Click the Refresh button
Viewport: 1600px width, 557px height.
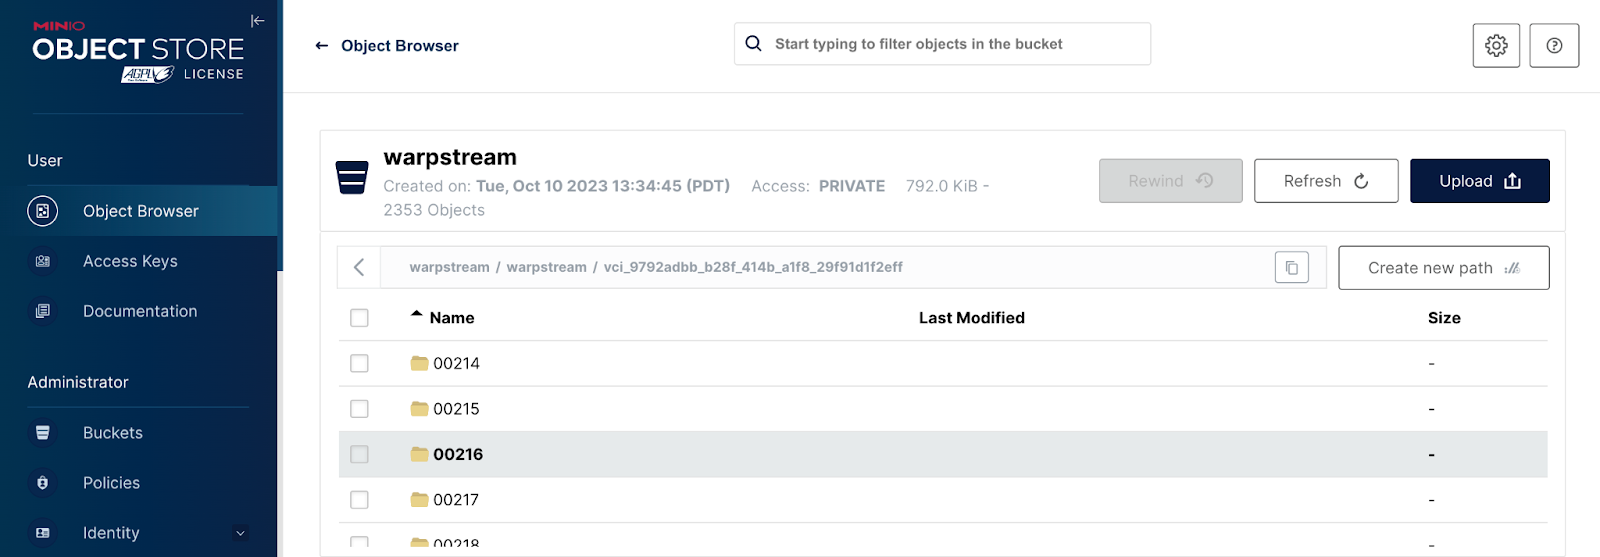[x=1325, y=181]
